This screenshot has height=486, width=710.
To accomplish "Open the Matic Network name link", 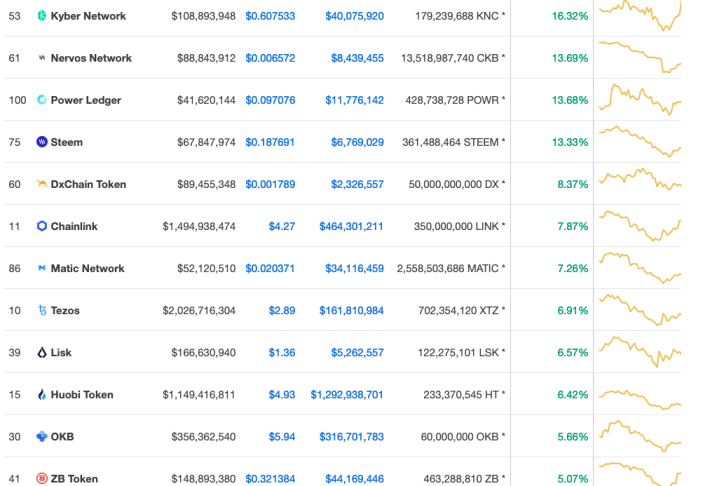I will click(87, 268).
